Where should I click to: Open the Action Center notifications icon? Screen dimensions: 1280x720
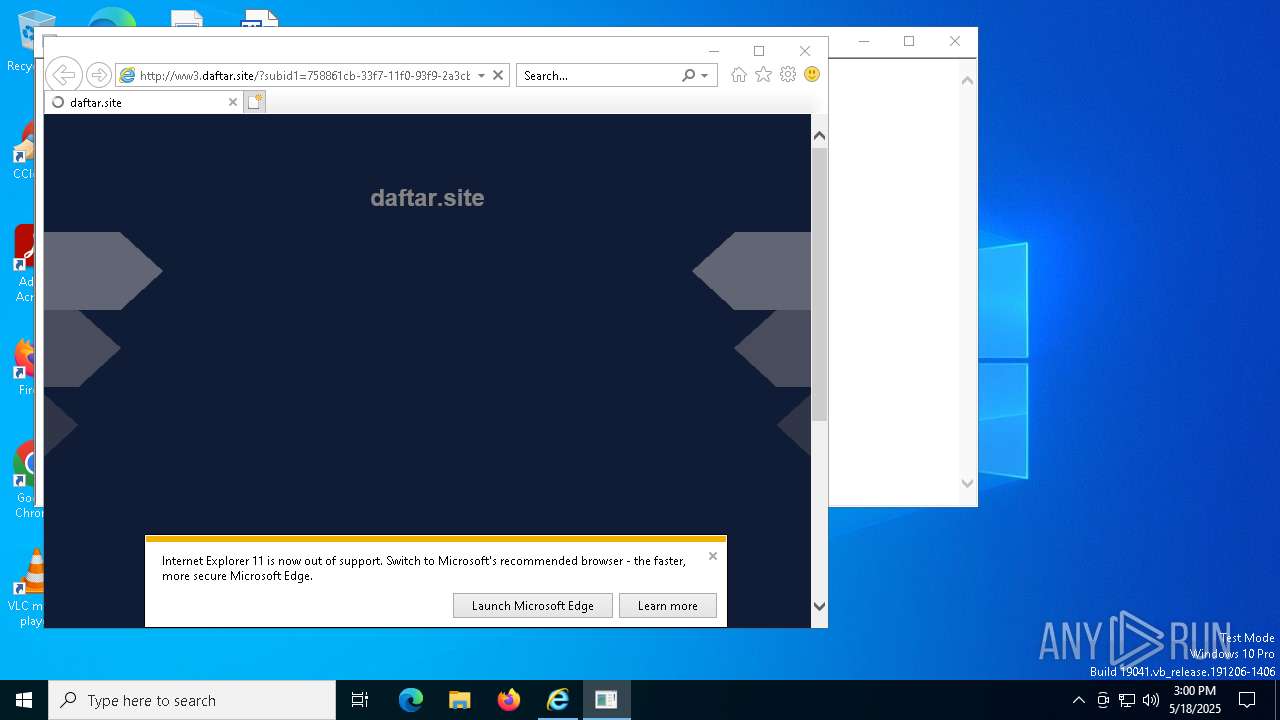(1247, 700)
